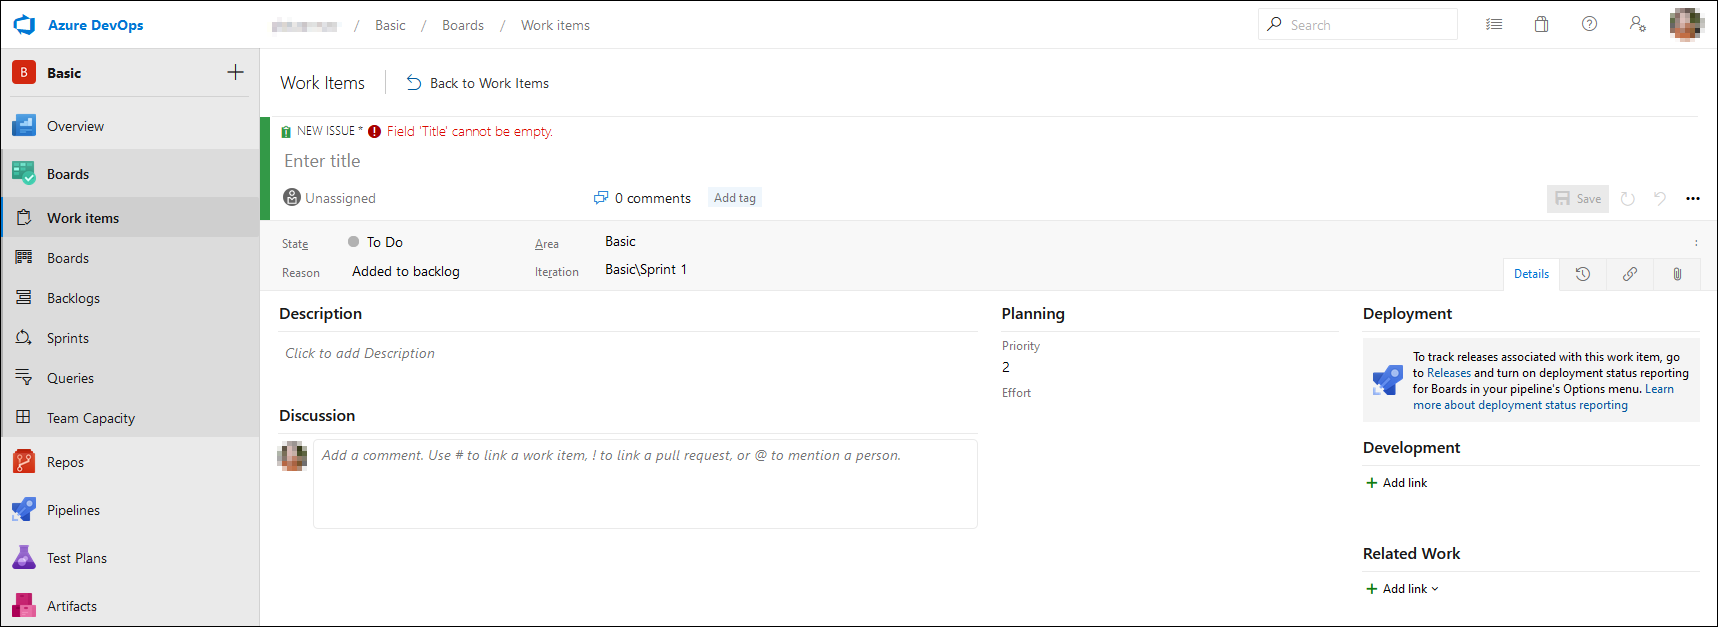
Task: Focus the Search box
Action: coord(1357,24)
